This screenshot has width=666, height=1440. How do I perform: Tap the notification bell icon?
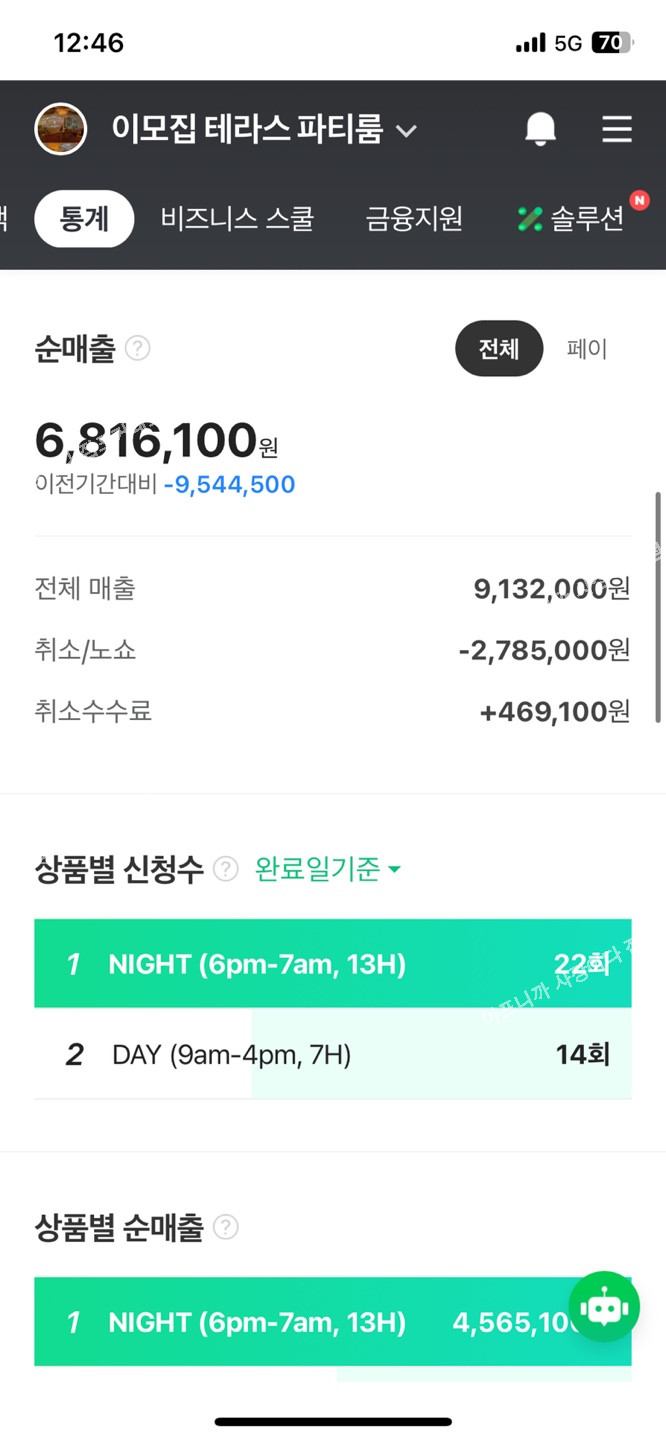coord(540,129)
